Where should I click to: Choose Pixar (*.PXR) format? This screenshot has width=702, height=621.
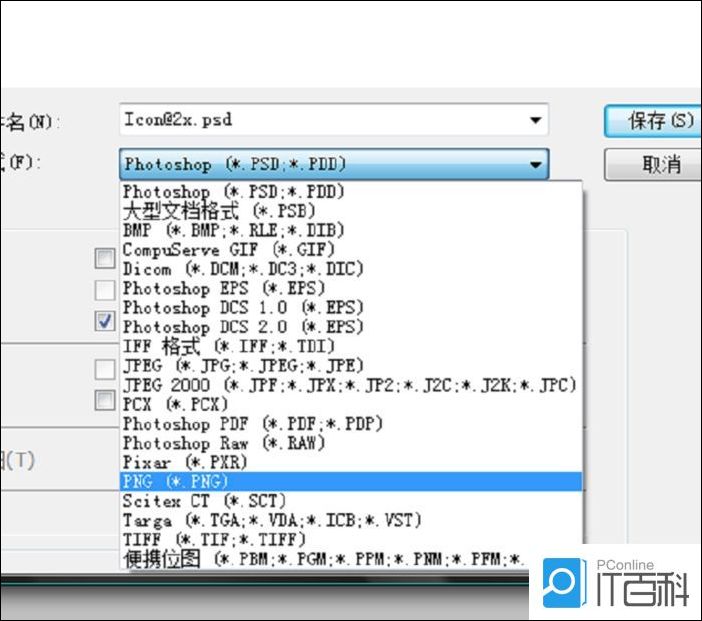click(x=351, y=462)
